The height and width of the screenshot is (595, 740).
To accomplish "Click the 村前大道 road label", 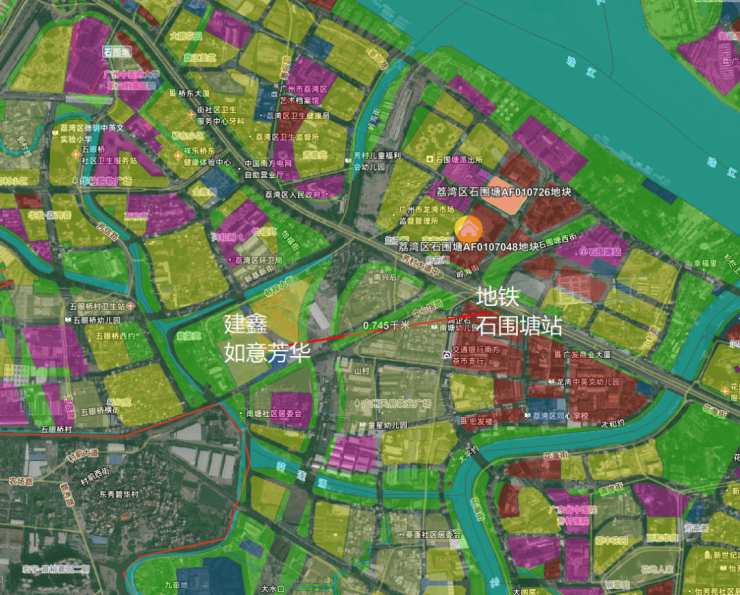I will pos(83,455).
